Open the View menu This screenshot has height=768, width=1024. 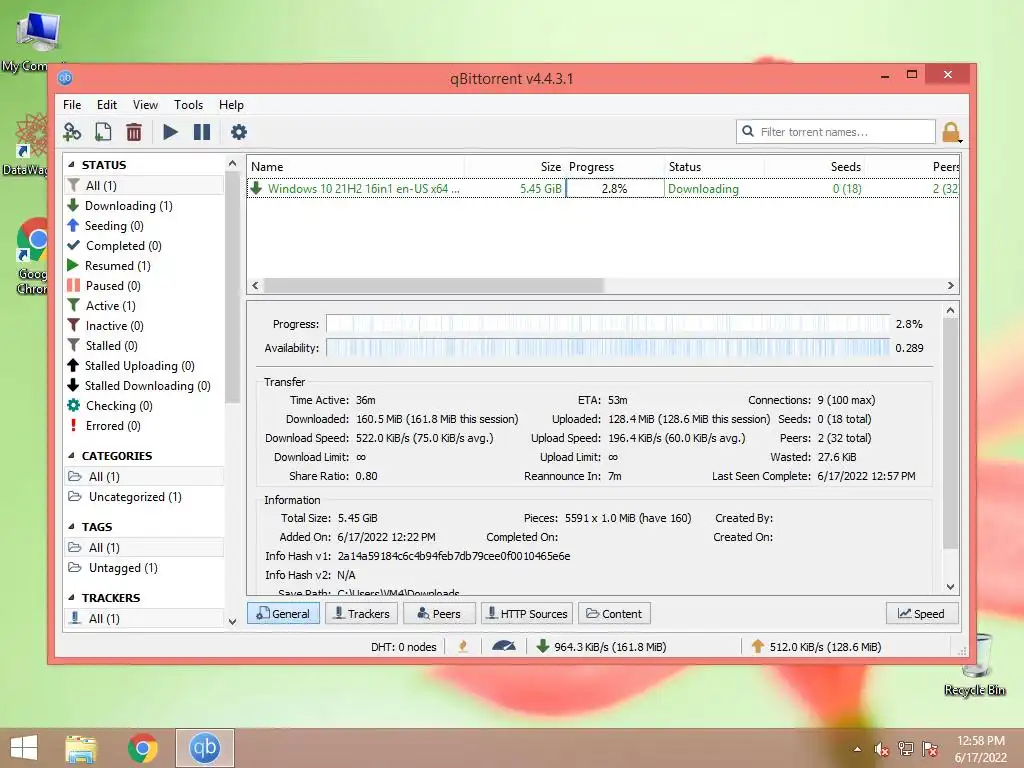(145, 104)
